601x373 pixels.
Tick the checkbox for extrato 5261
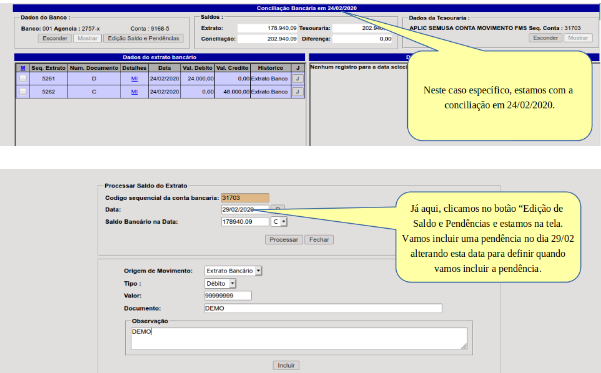(23, 79)
